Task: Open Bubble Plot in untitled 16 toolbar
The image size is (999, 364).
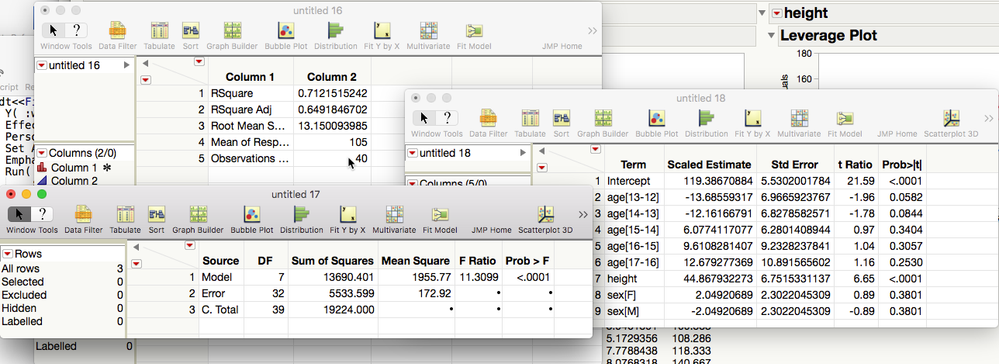Action: coord(286,31)
